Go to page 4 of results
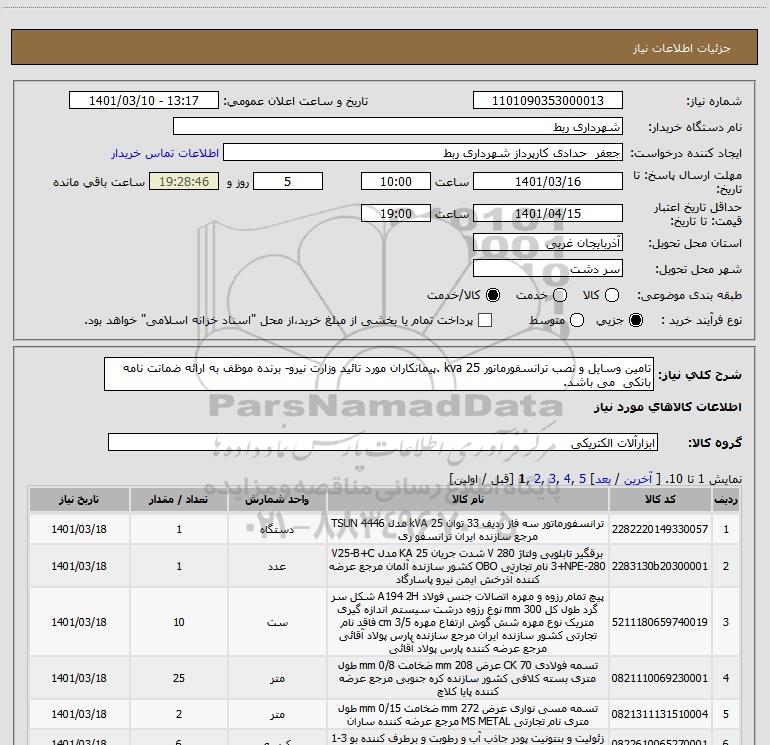770x745 pixels. (x=567, y=479)
